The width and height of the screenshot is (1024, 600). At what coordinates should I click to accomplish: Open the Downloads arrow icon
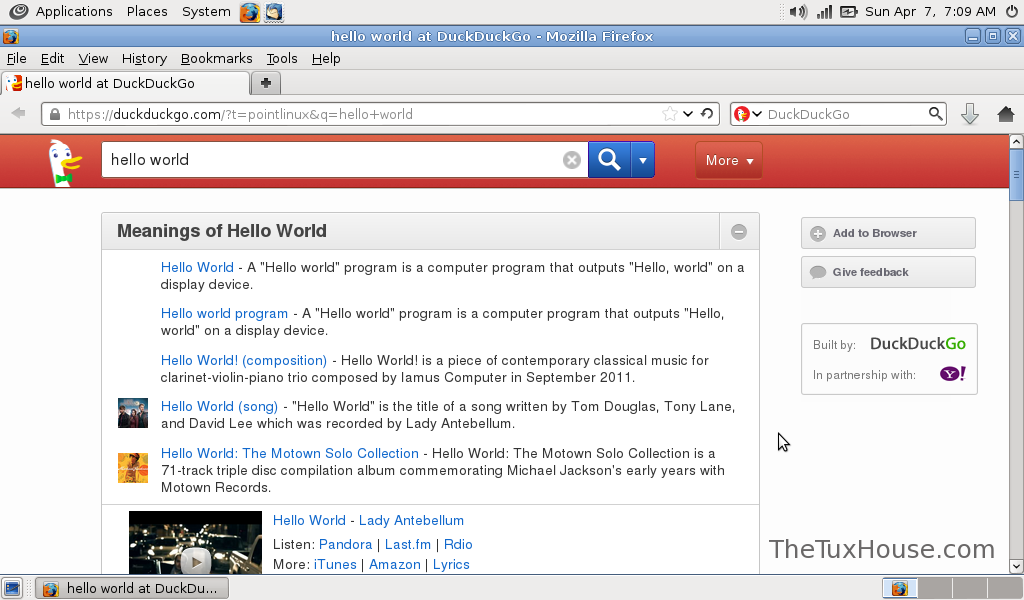click(969, 114)
